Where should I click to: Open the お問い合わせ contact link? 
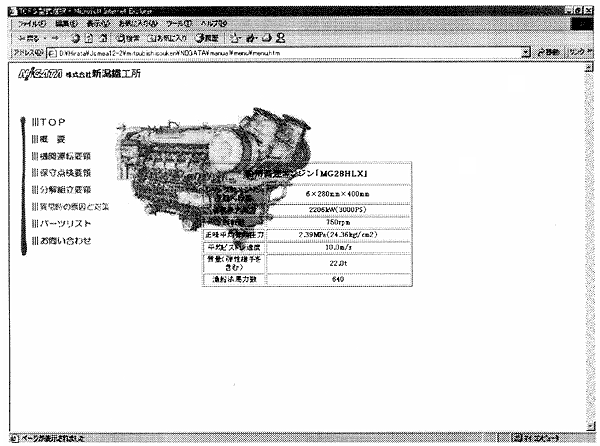pos(61,241)
